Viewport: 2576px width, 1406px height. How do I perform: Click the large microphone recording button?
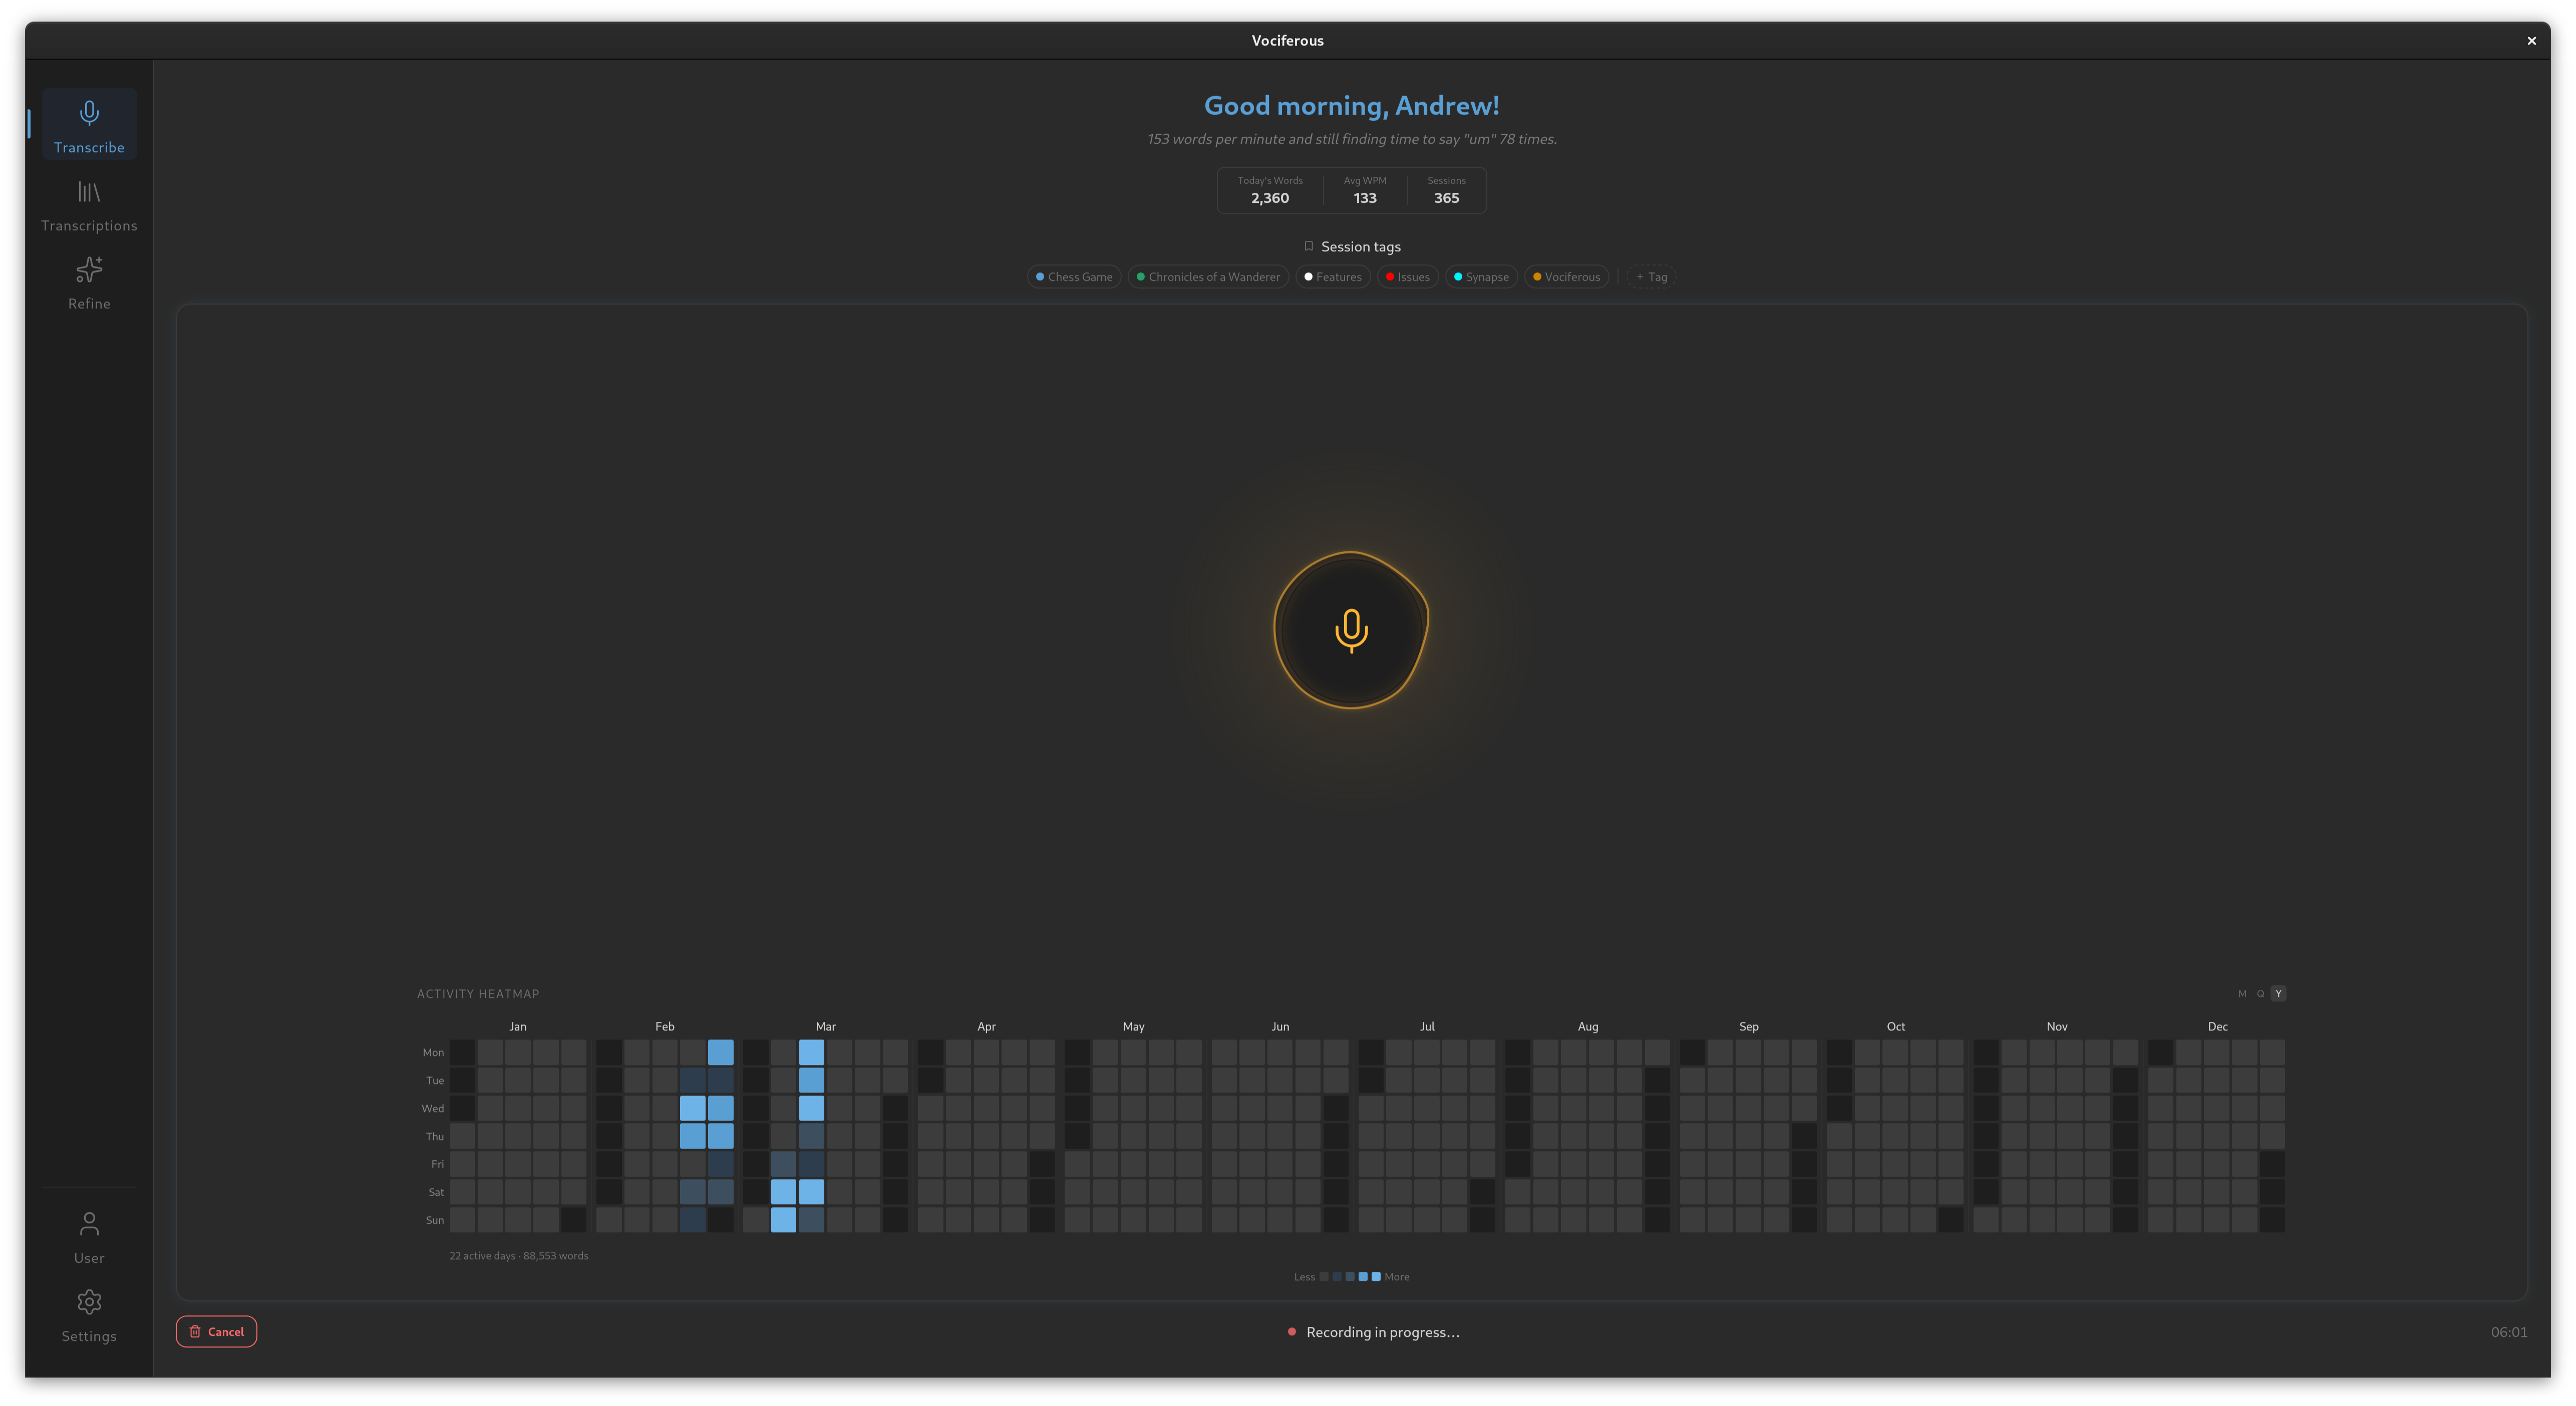click(1350, 630)
